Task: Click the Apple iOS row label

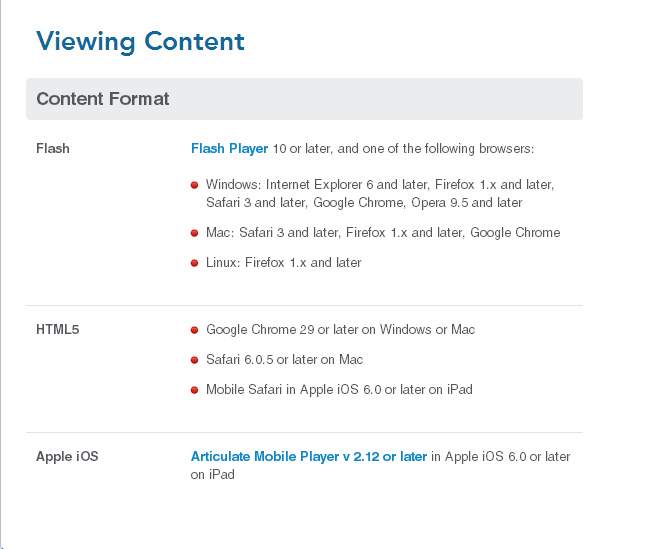Action: [67, 457]
